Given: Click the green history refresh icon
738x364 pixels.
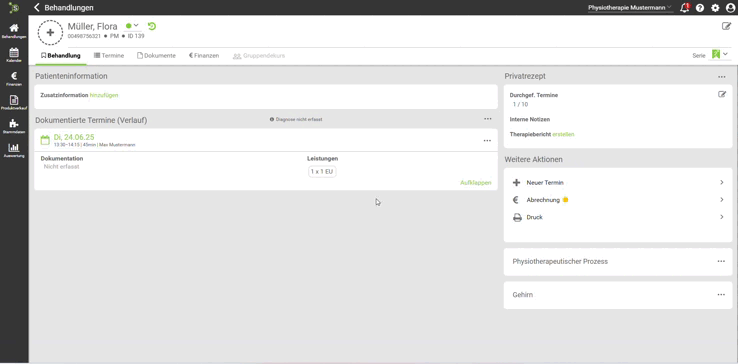Looking at the screenshot, I should (152, 26).
